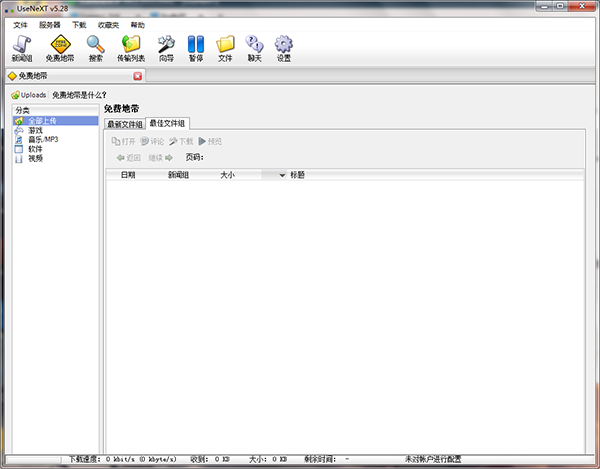Select the 音乐/MP3 category

coord(44,140)
